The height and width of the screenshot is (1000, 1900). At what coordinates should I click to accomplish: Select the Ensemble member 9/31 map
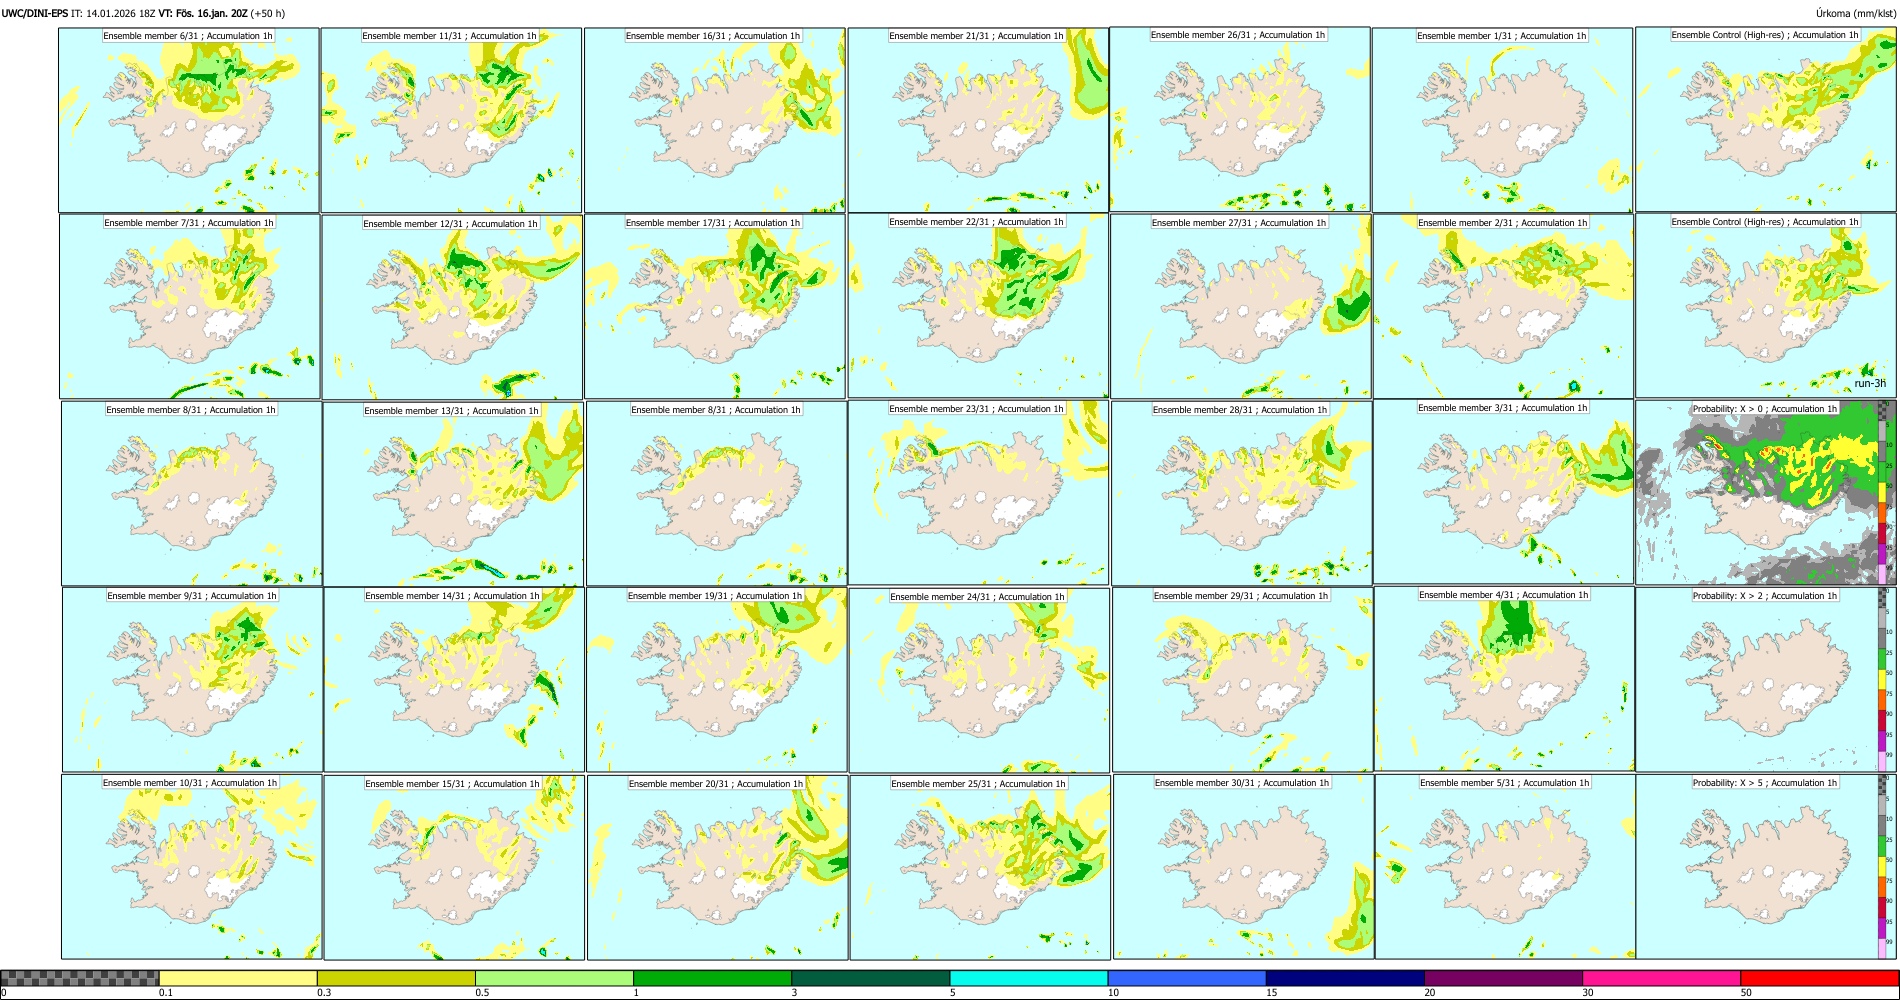[192, 680]
